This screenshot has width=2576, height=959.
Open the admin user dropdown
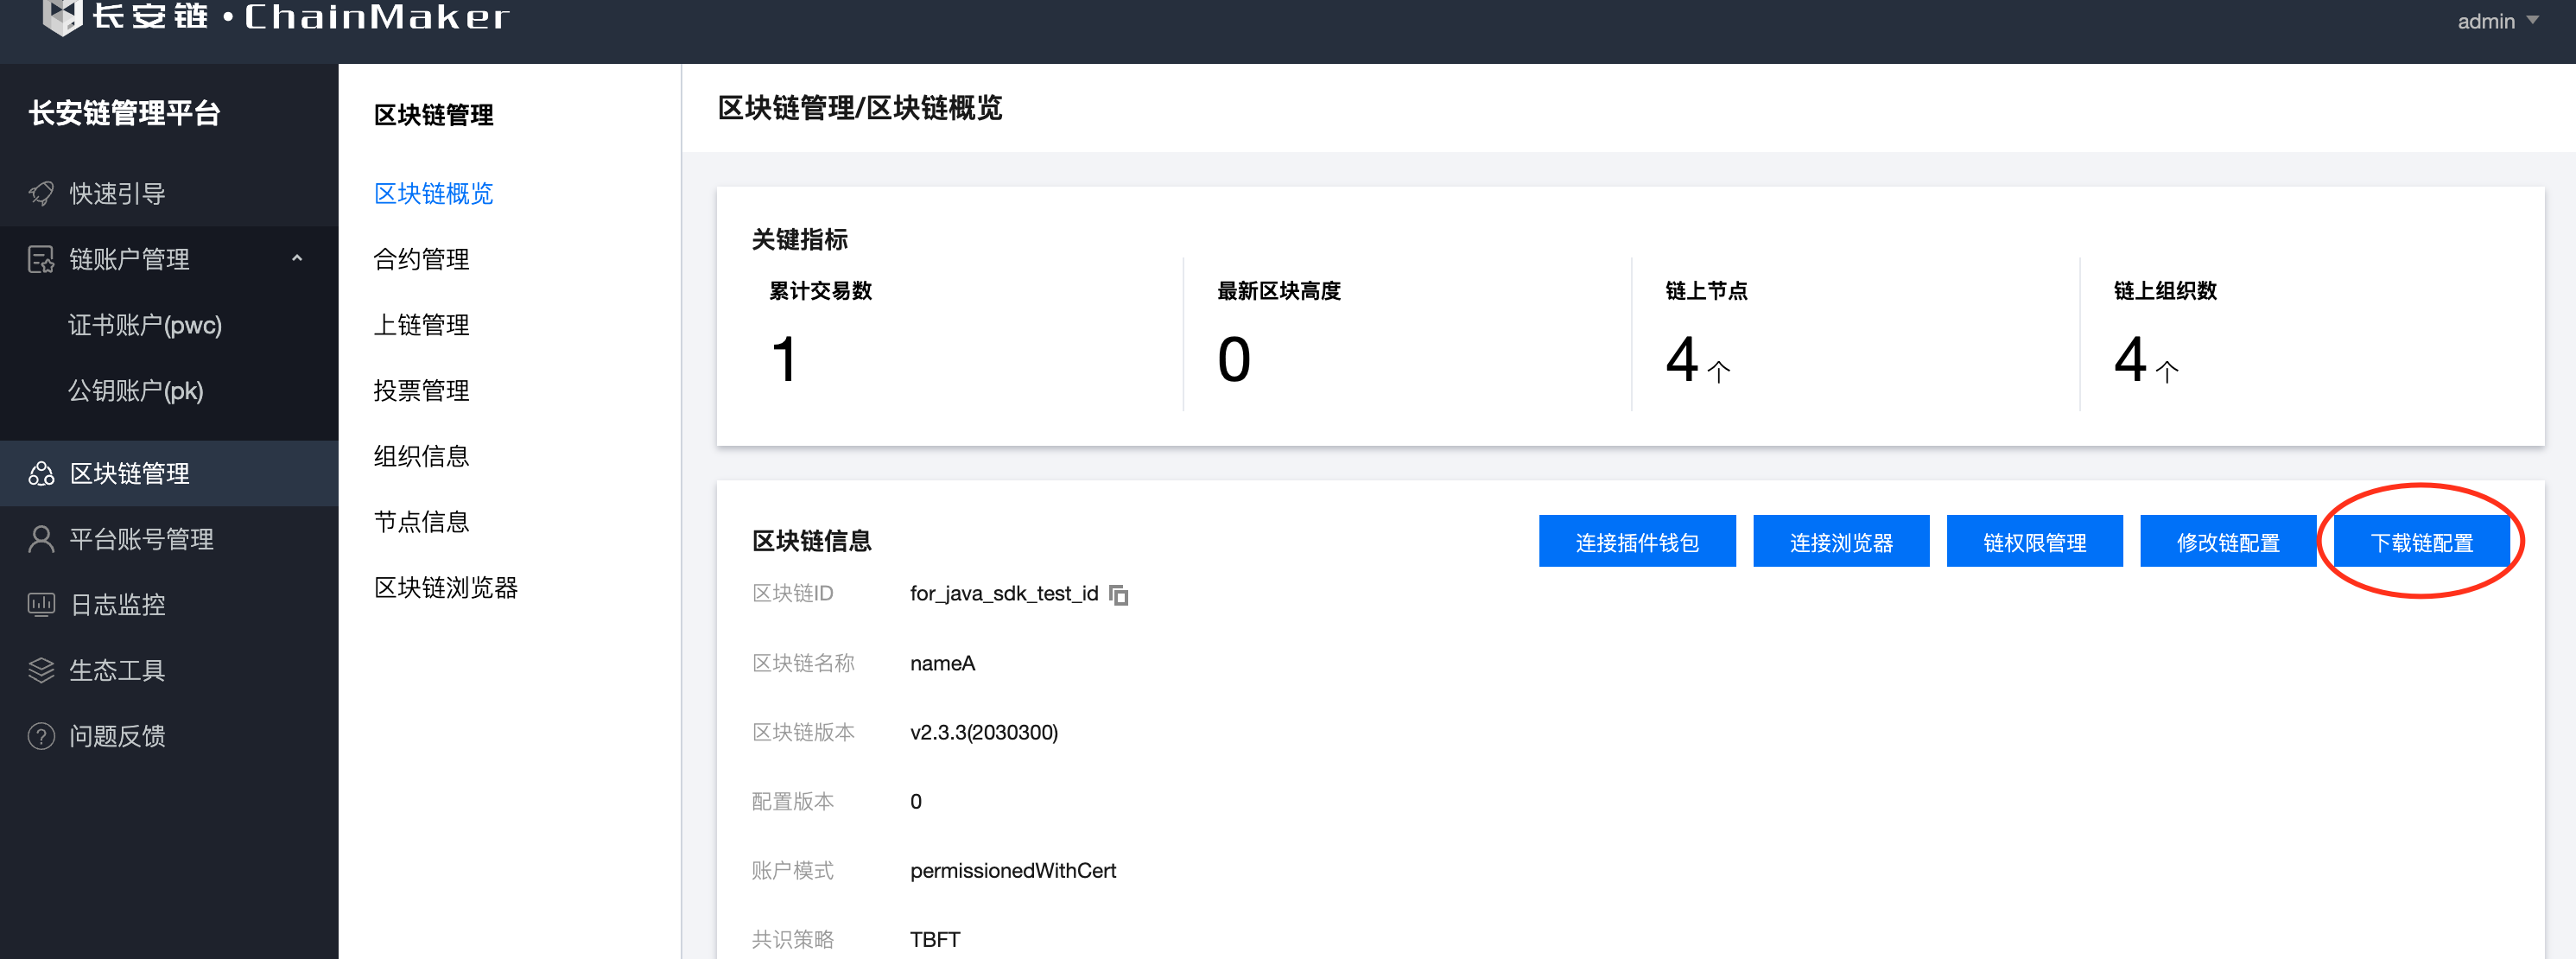point(2498,21)
